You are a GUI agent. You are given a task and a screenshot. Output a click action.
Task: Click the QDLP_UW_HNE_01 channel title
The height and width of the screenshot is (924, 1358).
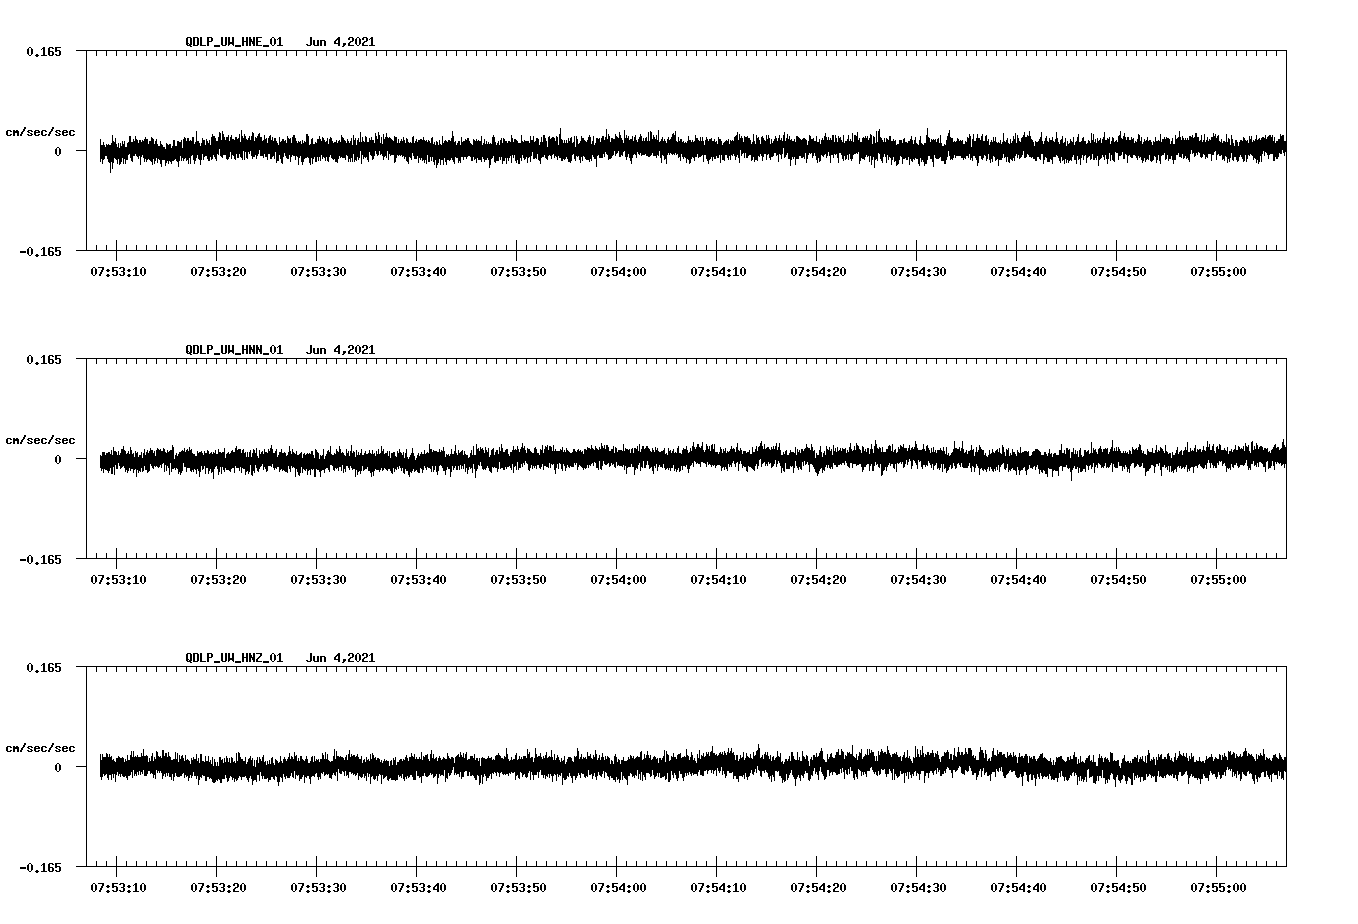click(234, 42)
